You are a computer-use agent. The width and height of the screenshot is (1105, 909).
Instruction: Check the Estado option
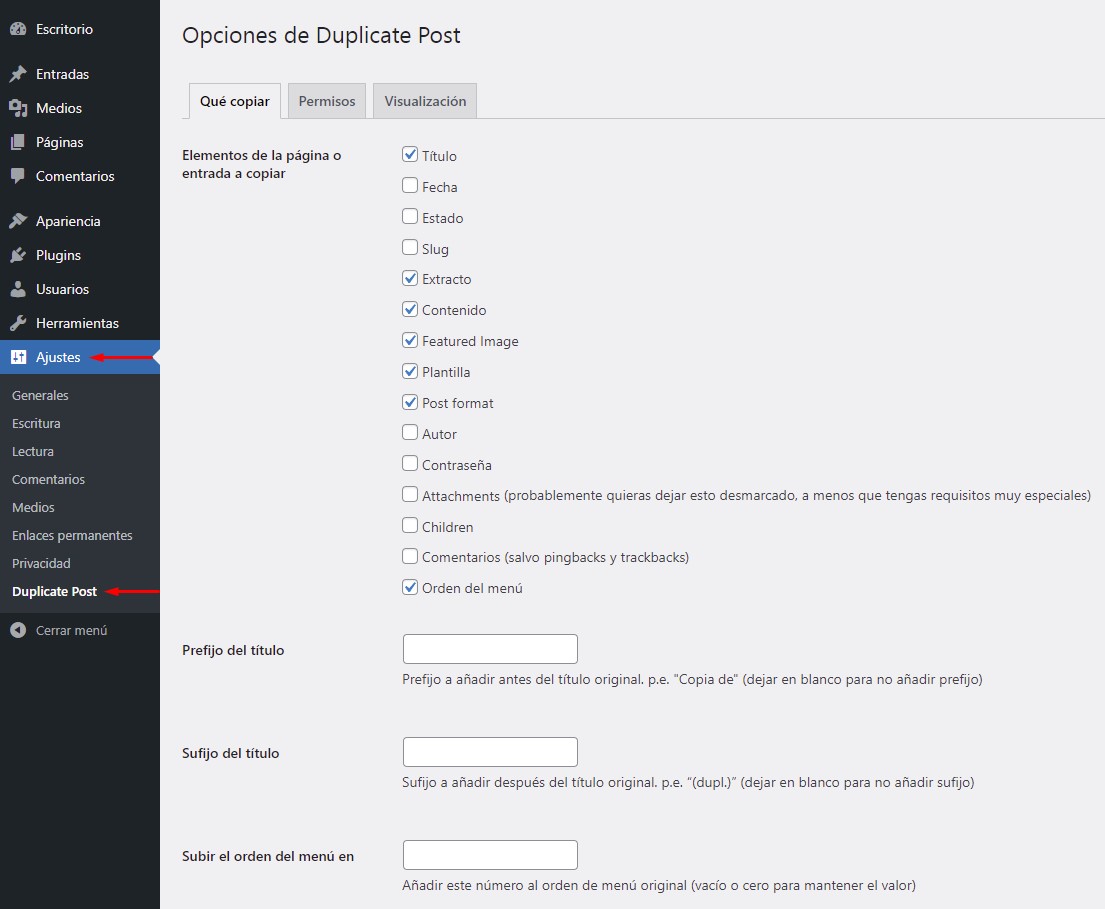click(410, 216)
